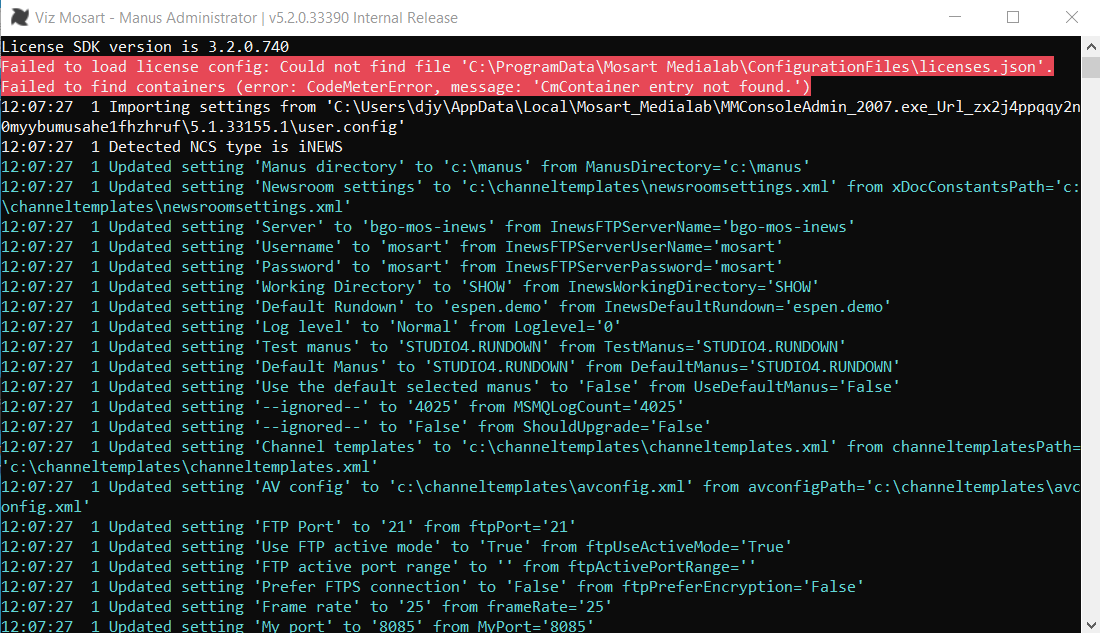Click the 'Server' to 'bgo-mos-inews' log line
1100x633 pixels.
coord(427,227)
